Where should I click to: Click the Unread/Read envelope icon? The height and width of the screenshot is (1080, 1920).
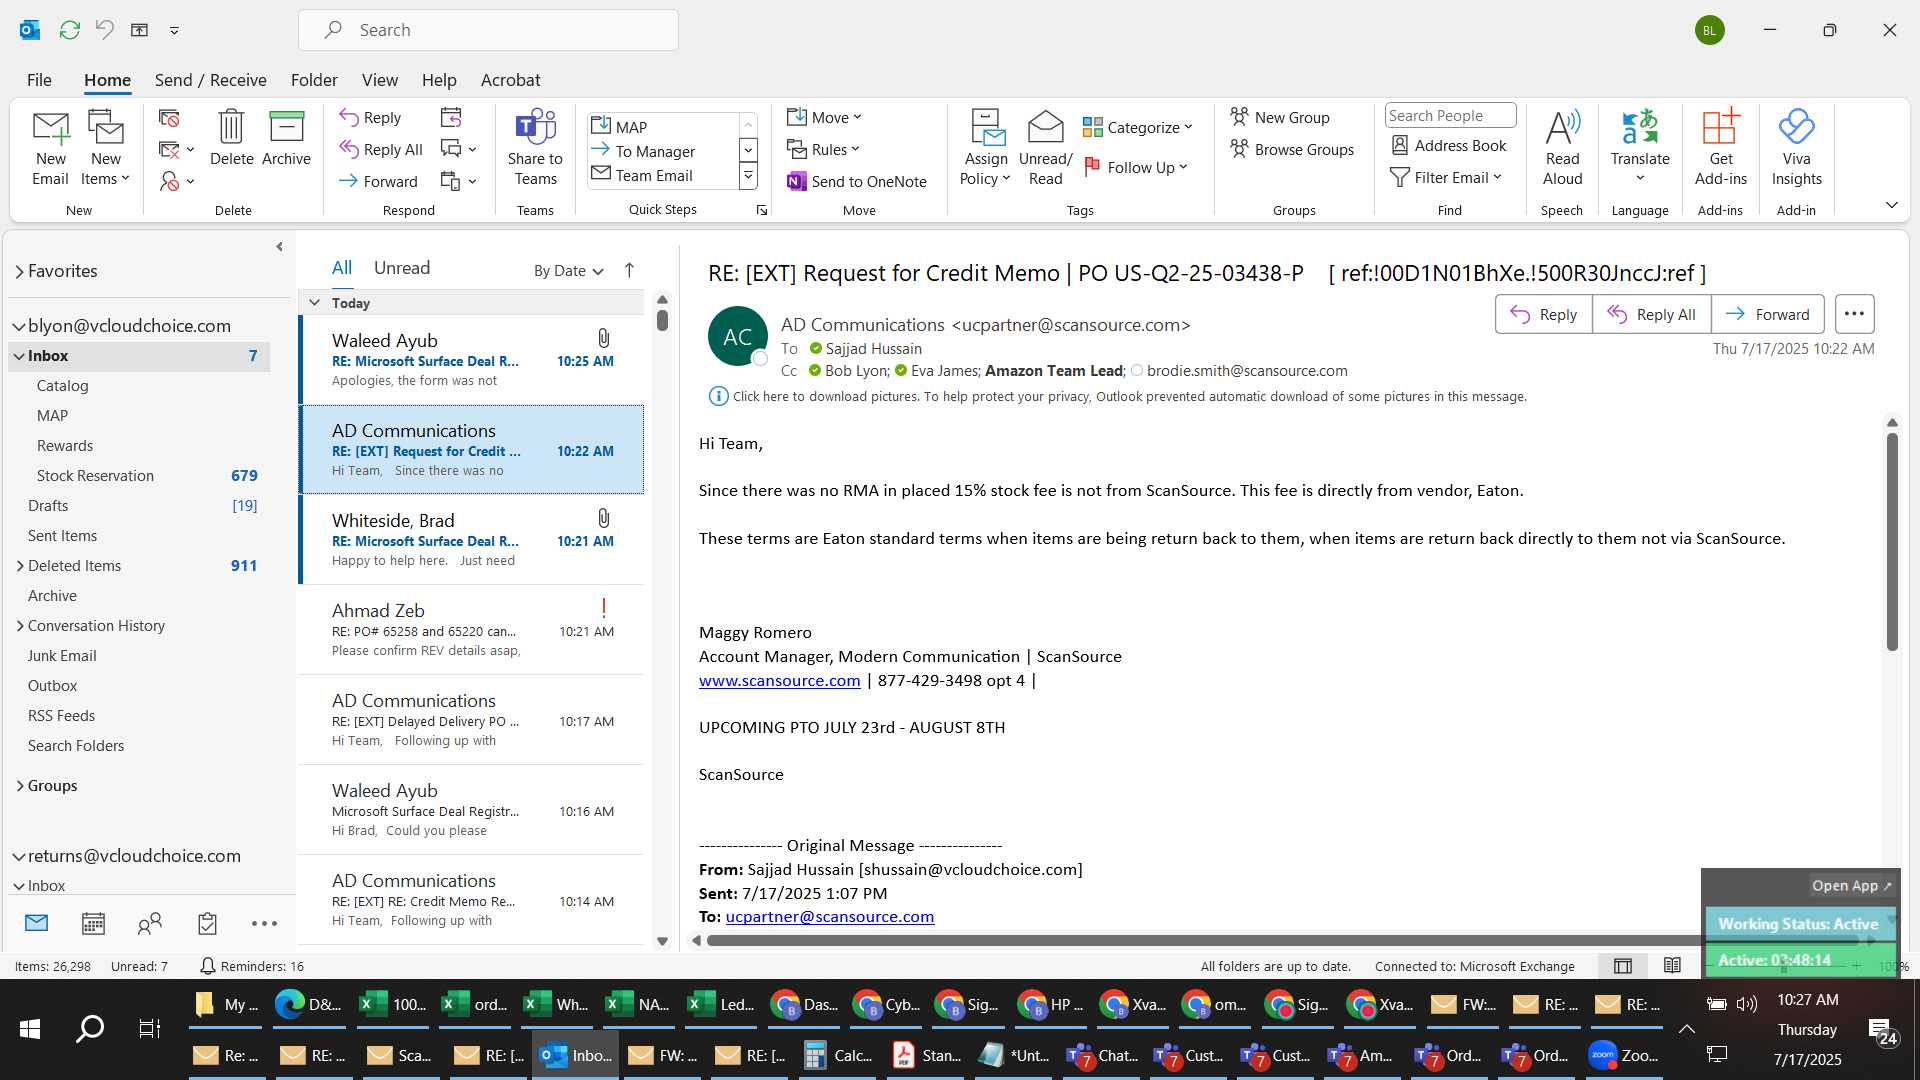(1045, 148)
